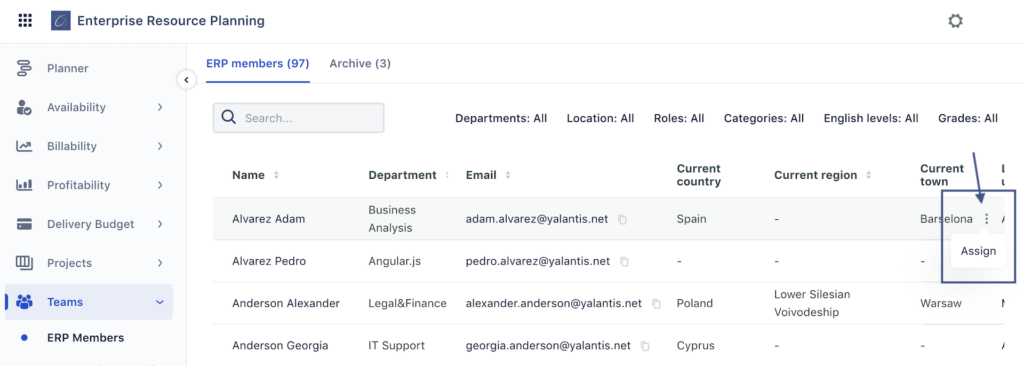Click the Availability sidebar icon
The image size is (1024, 366).
point(24,107)
